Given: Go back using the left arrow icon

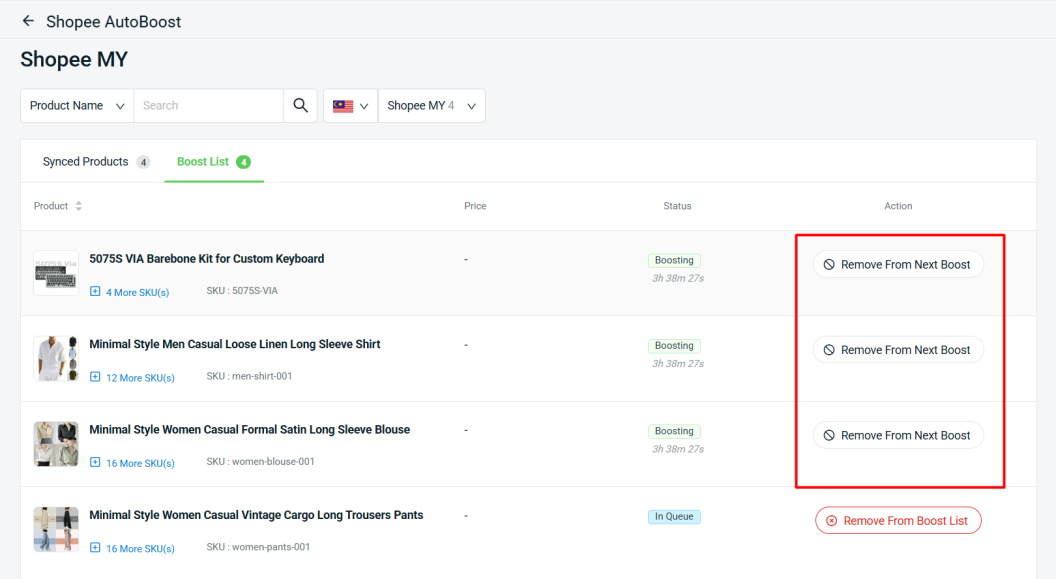Looking at the screenshot, I should [x=28, y=21].
